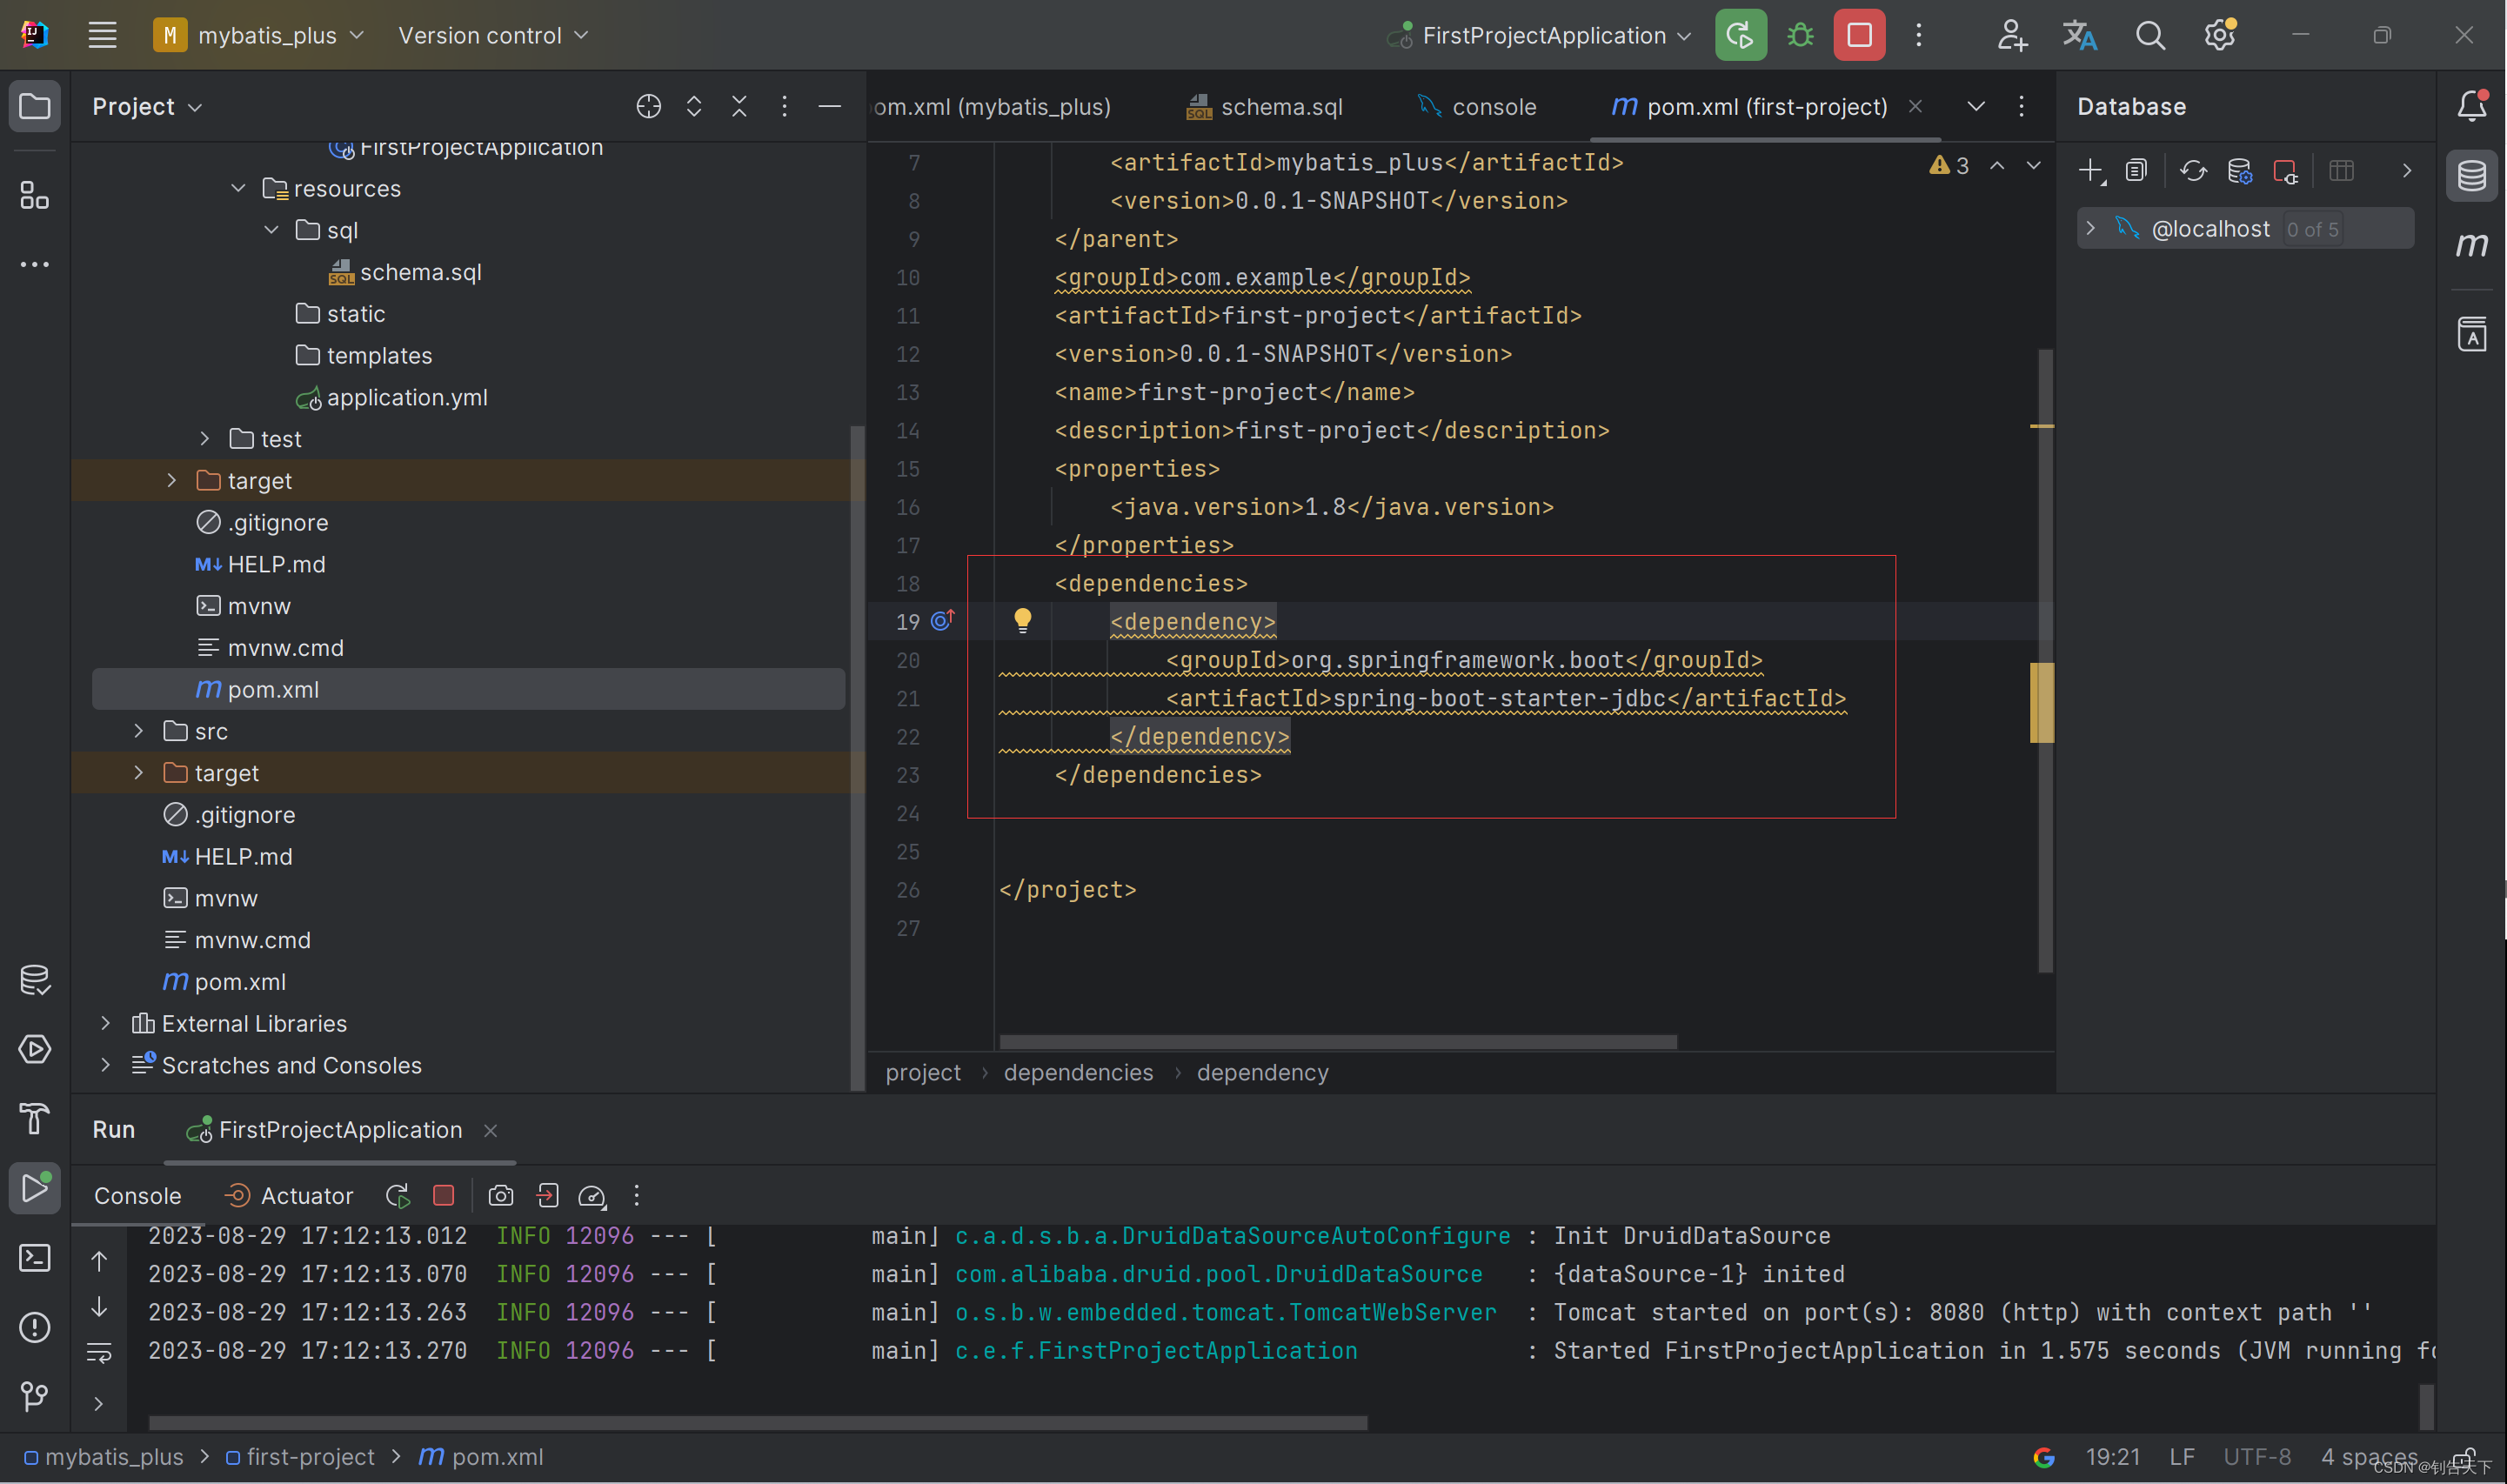
Task: Open the UTF-8 encoding selector
Action: pyautogui.click(x=2256, y=1457)
